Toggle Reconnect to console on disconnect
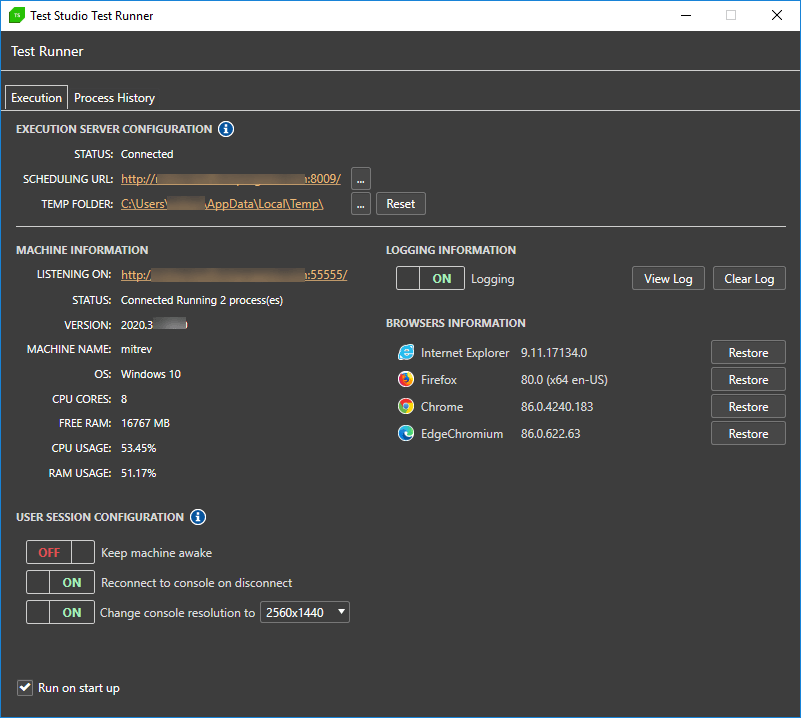801x718 pixels. coord(60,582)
